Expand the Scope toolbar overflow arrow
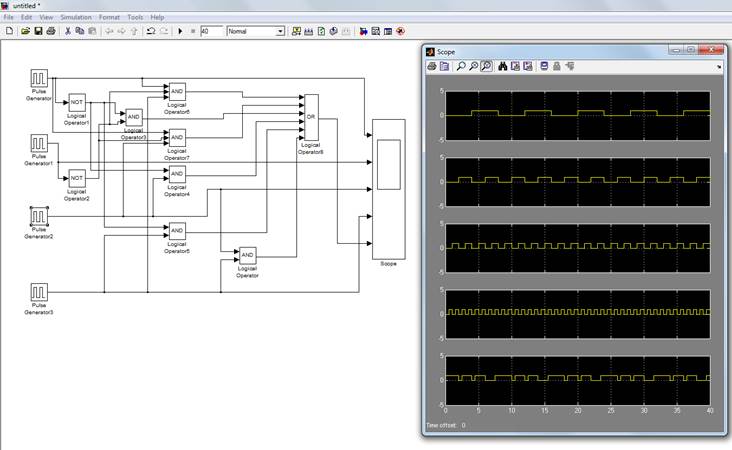This screenshot has height=450, width=732. pyautogui.click(x=719, y=67)
